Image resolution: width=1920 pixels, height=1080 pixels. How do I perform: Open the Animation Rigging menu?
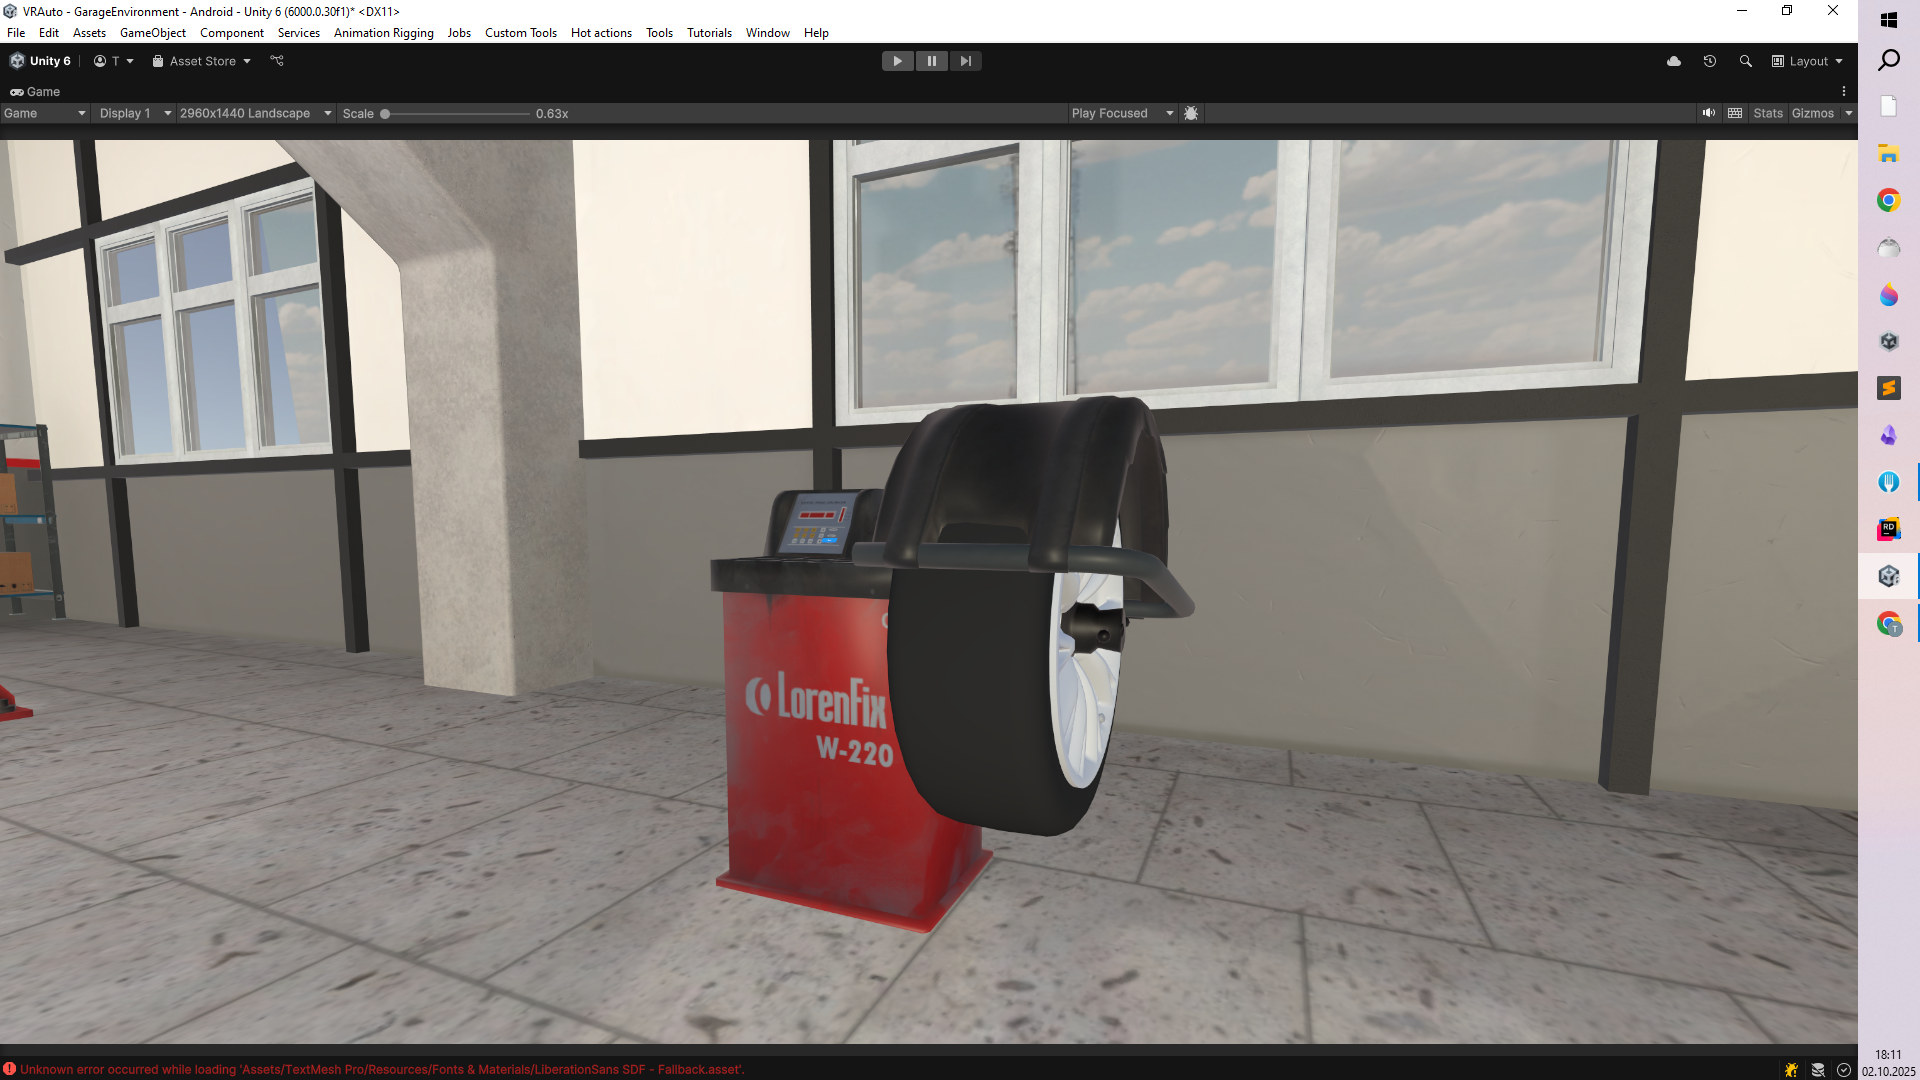(383, 33)
